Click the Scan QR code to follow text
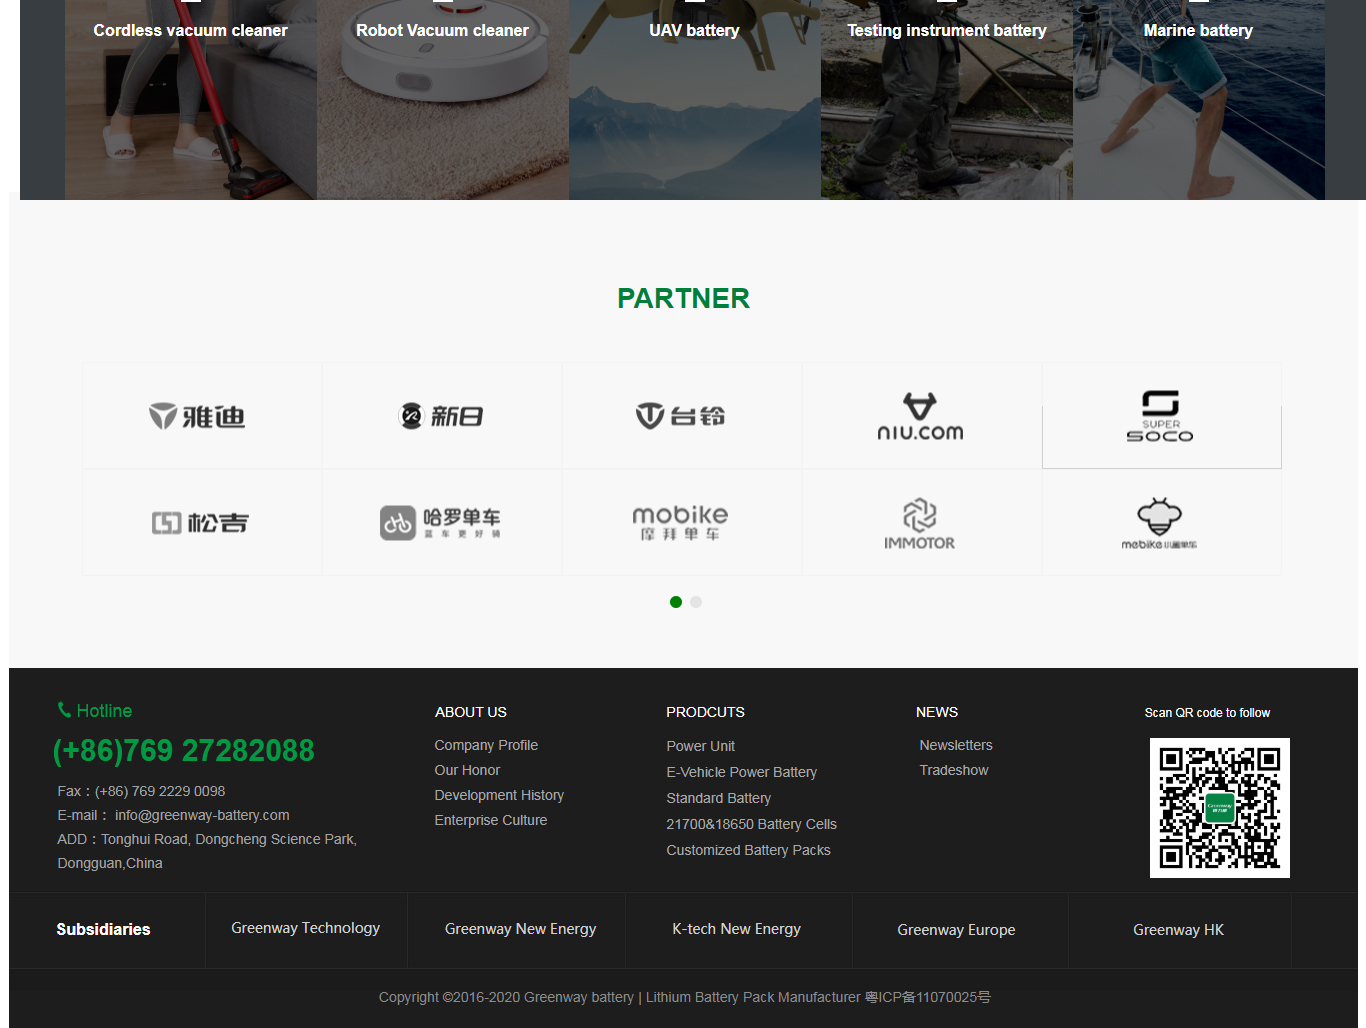The height and width of the screenshot is (1028, 1366). click(1207, 713)
